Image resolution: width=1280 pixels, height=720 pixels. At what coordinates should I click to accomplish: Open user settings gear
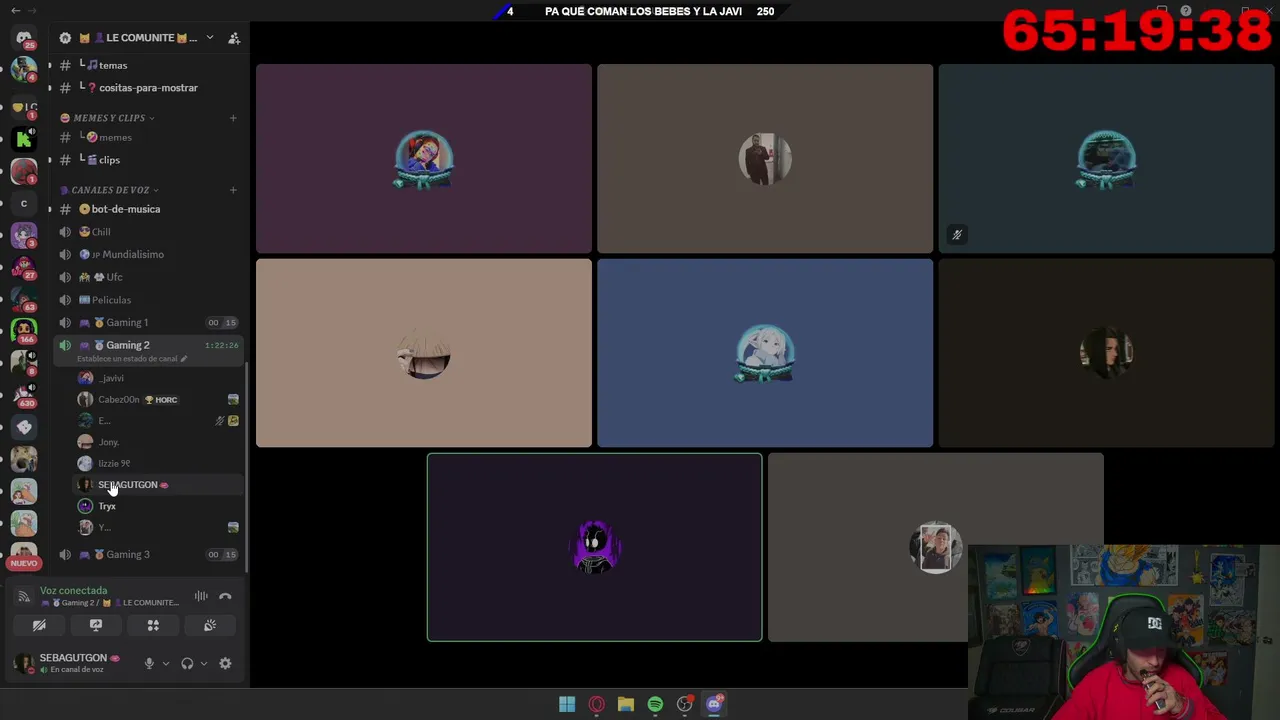pyautogui.click(x=225, y=663)
